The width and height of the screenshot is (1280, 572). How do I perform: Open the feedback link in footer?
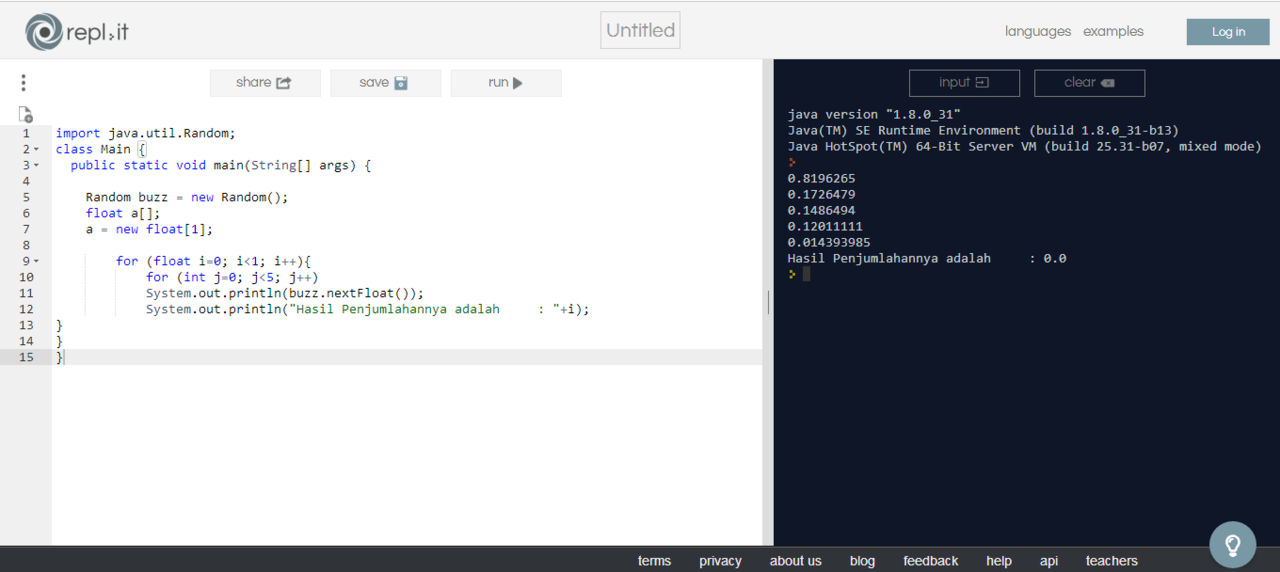(930, 561)
